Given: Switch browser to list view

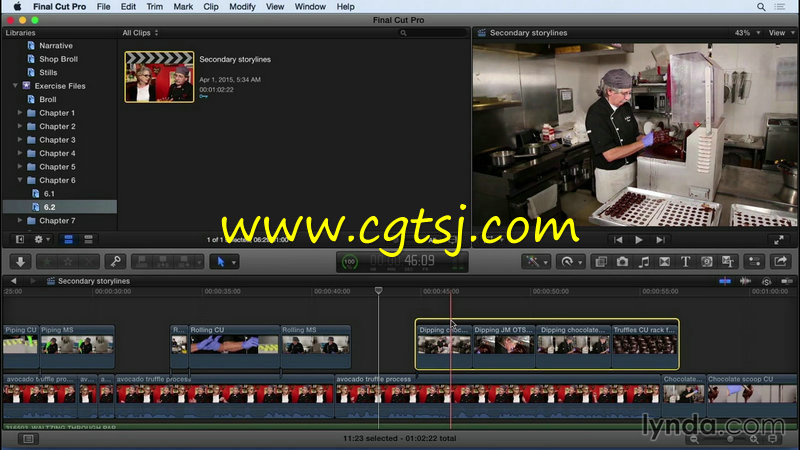Looking at the screenshot, I should coord(88,239).
